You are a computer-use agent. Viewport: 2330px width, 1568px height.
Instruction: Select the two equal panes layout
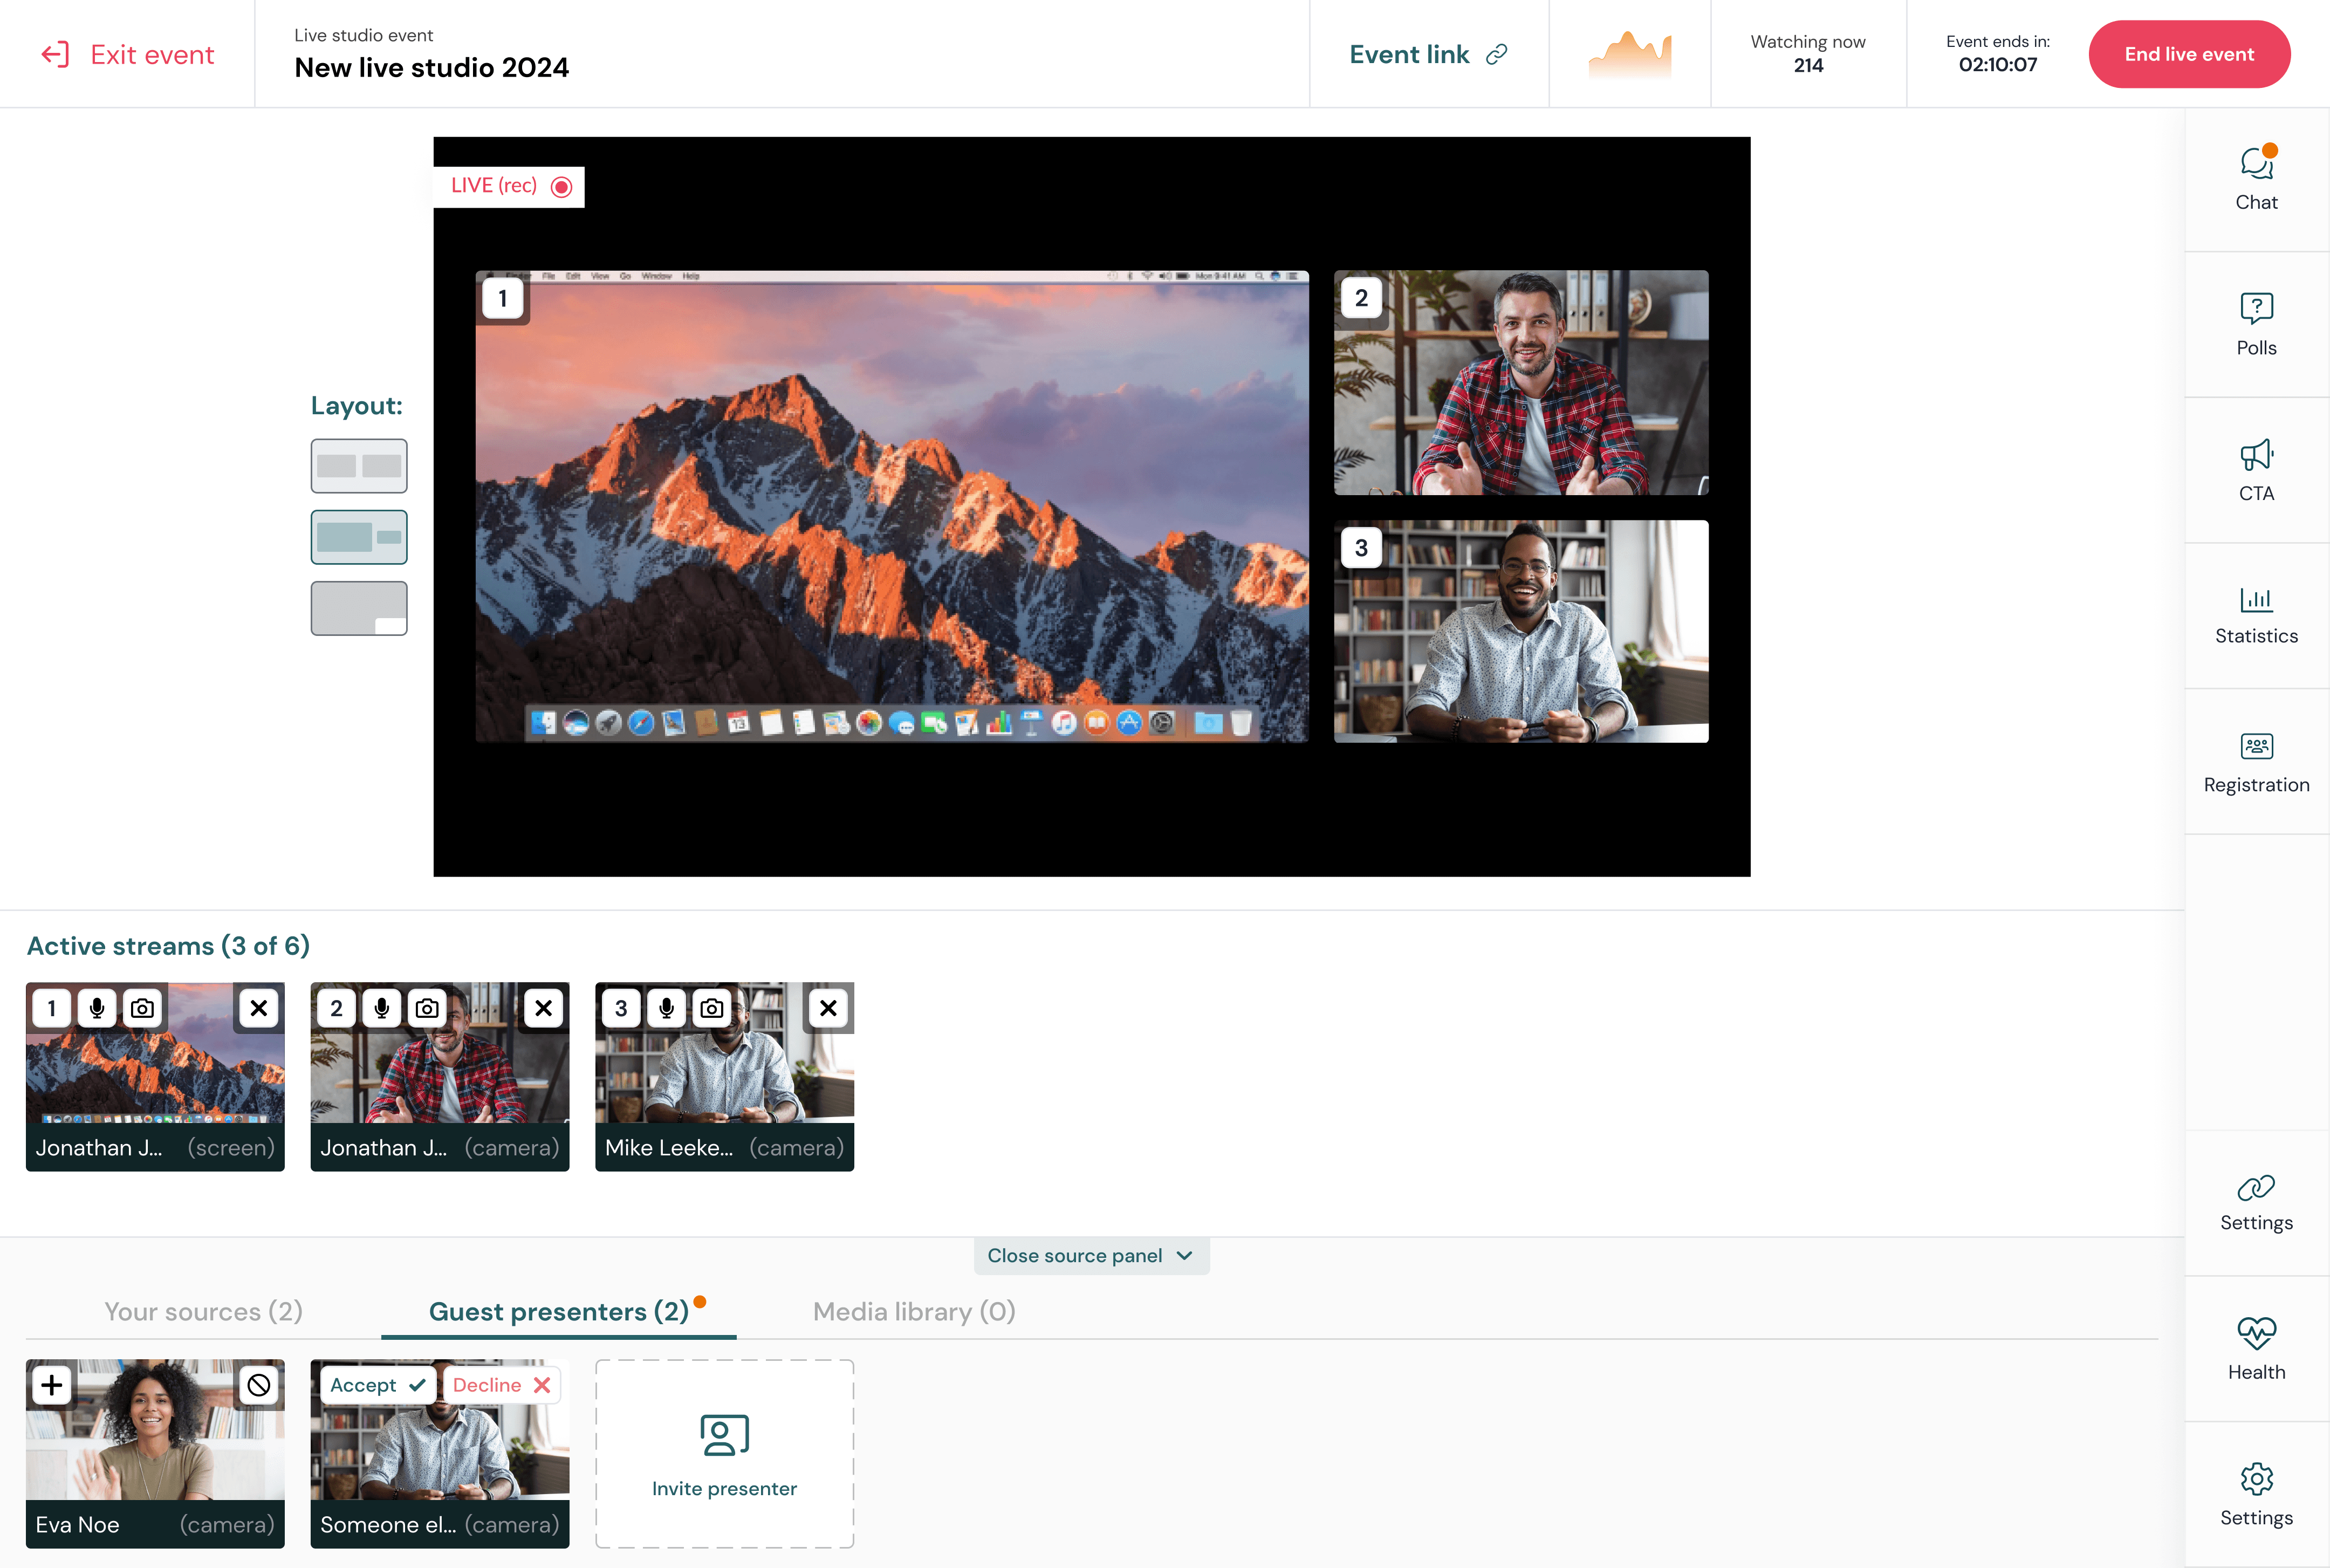click(359, 466)
